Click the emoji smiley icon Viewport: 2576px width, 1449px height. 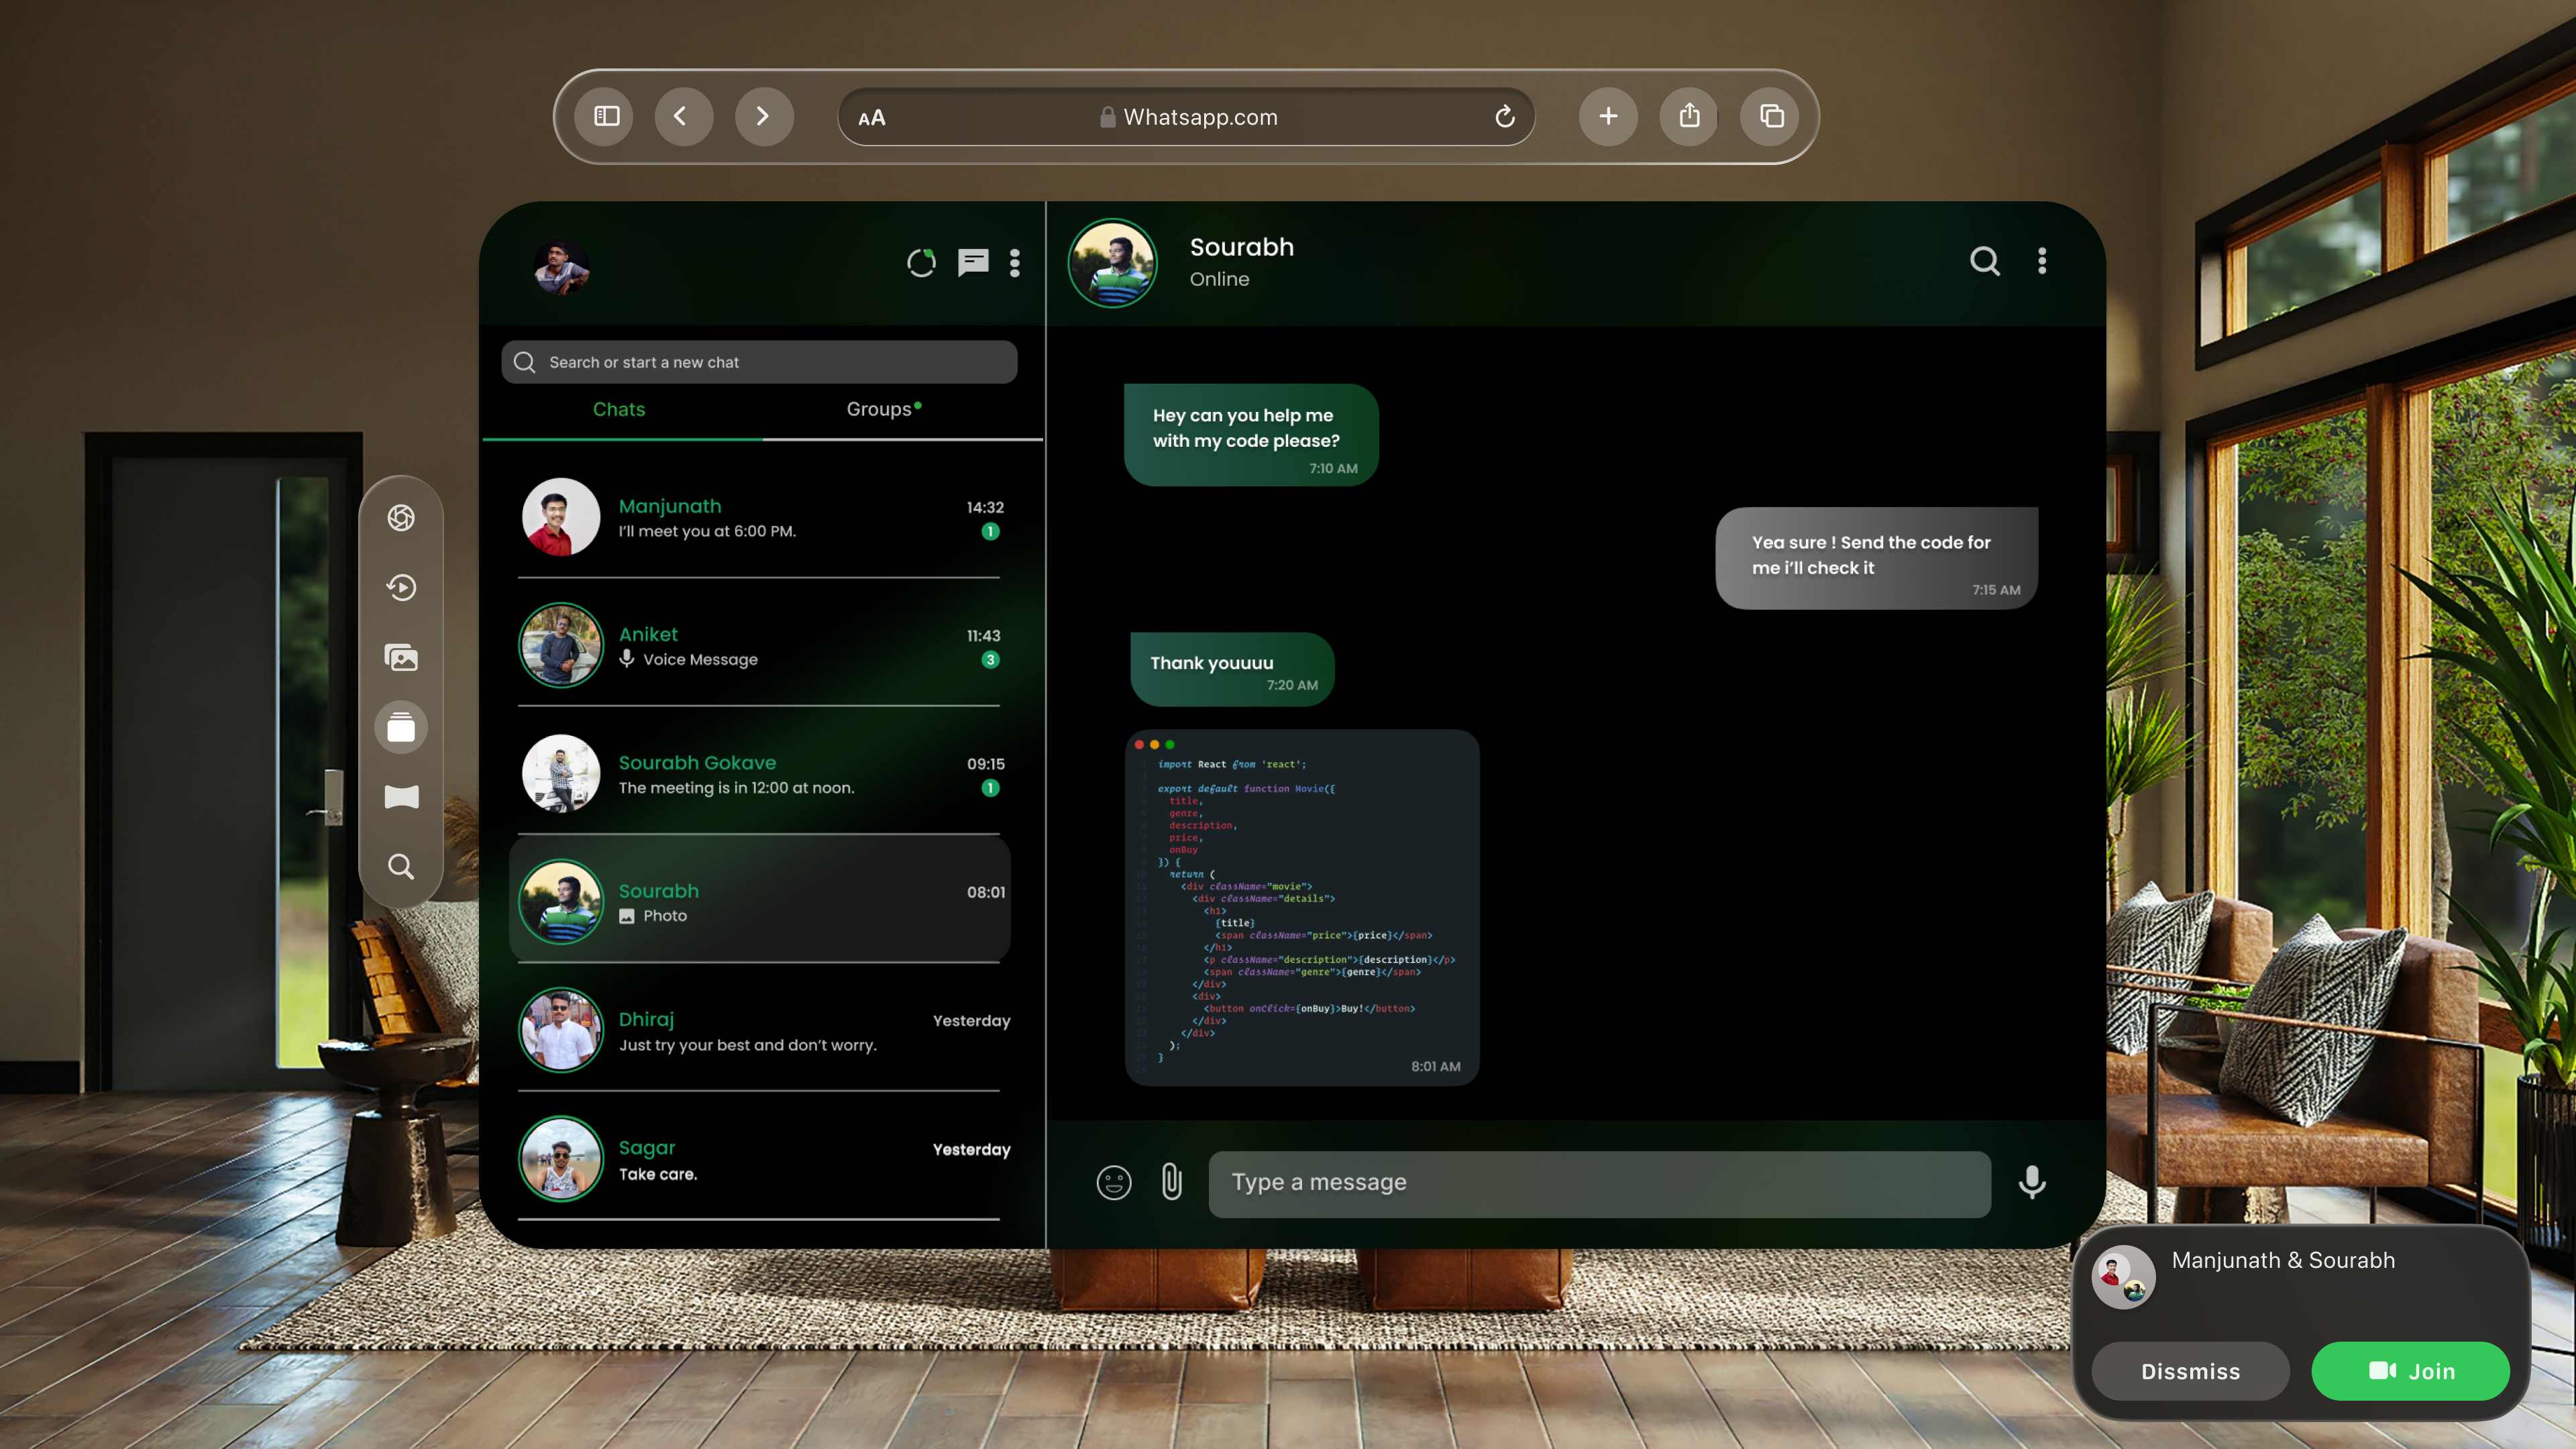point(1113,1182)
